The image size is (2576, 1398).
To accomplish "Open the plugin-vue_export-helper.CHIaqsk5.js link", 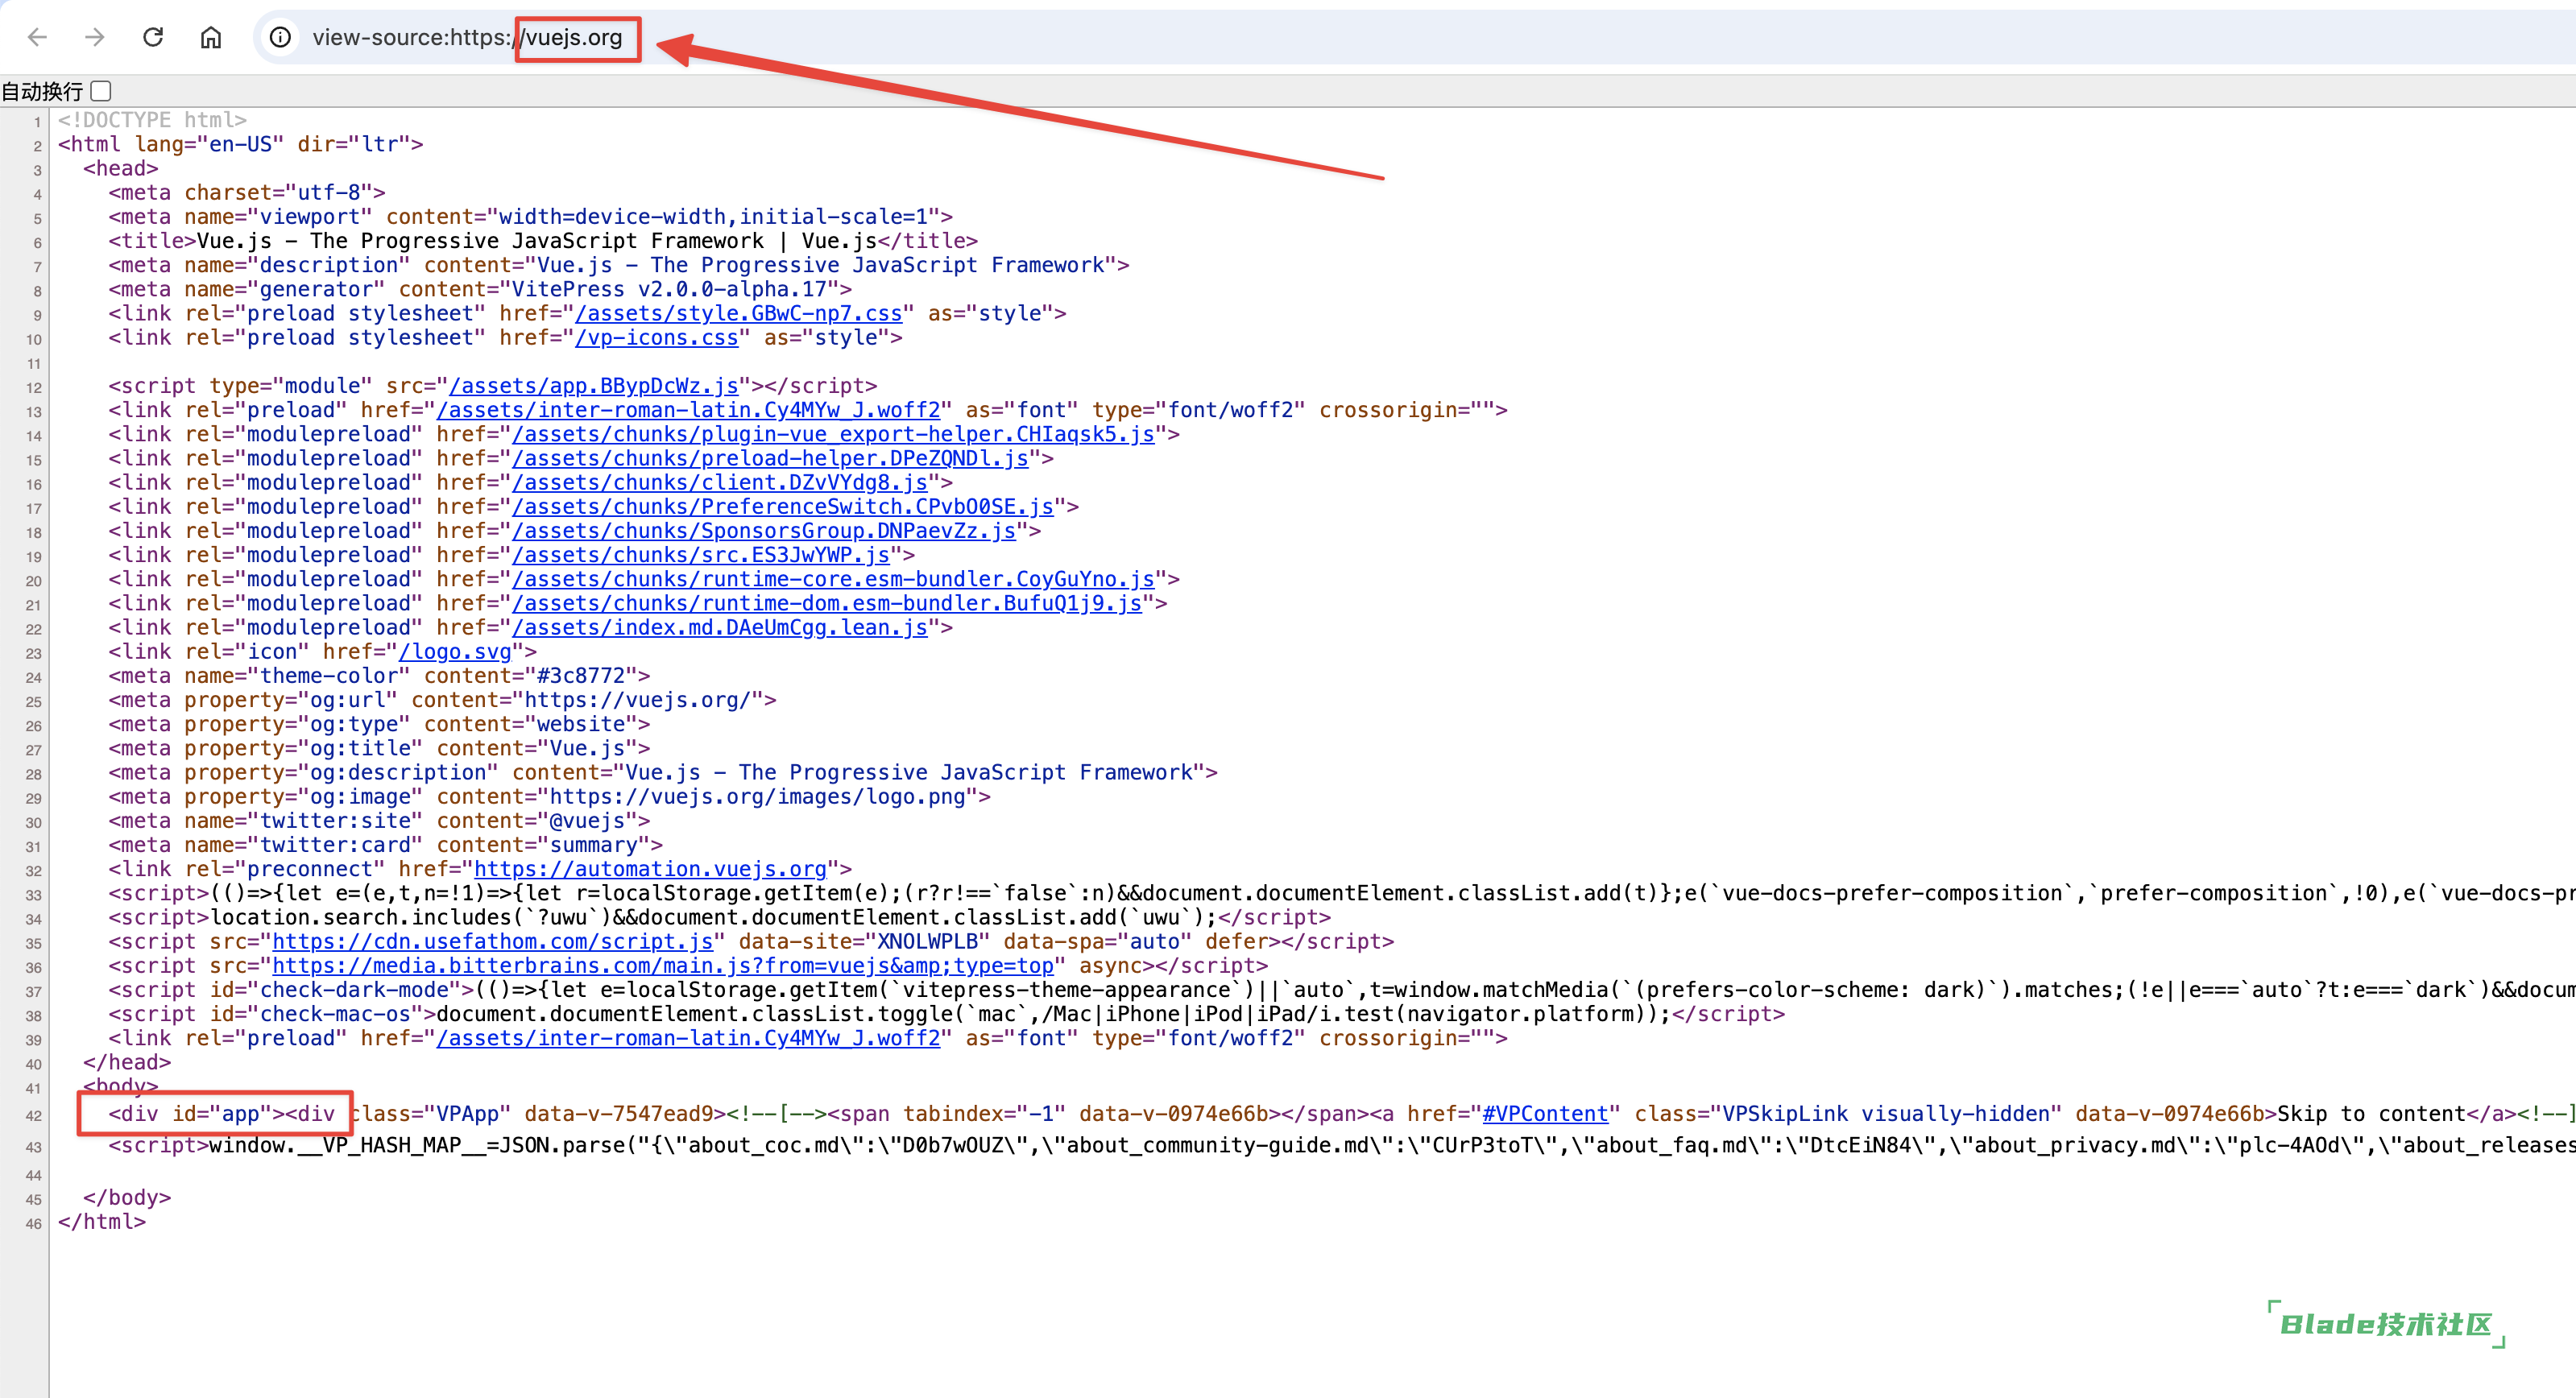I will [x=834, y=434].
